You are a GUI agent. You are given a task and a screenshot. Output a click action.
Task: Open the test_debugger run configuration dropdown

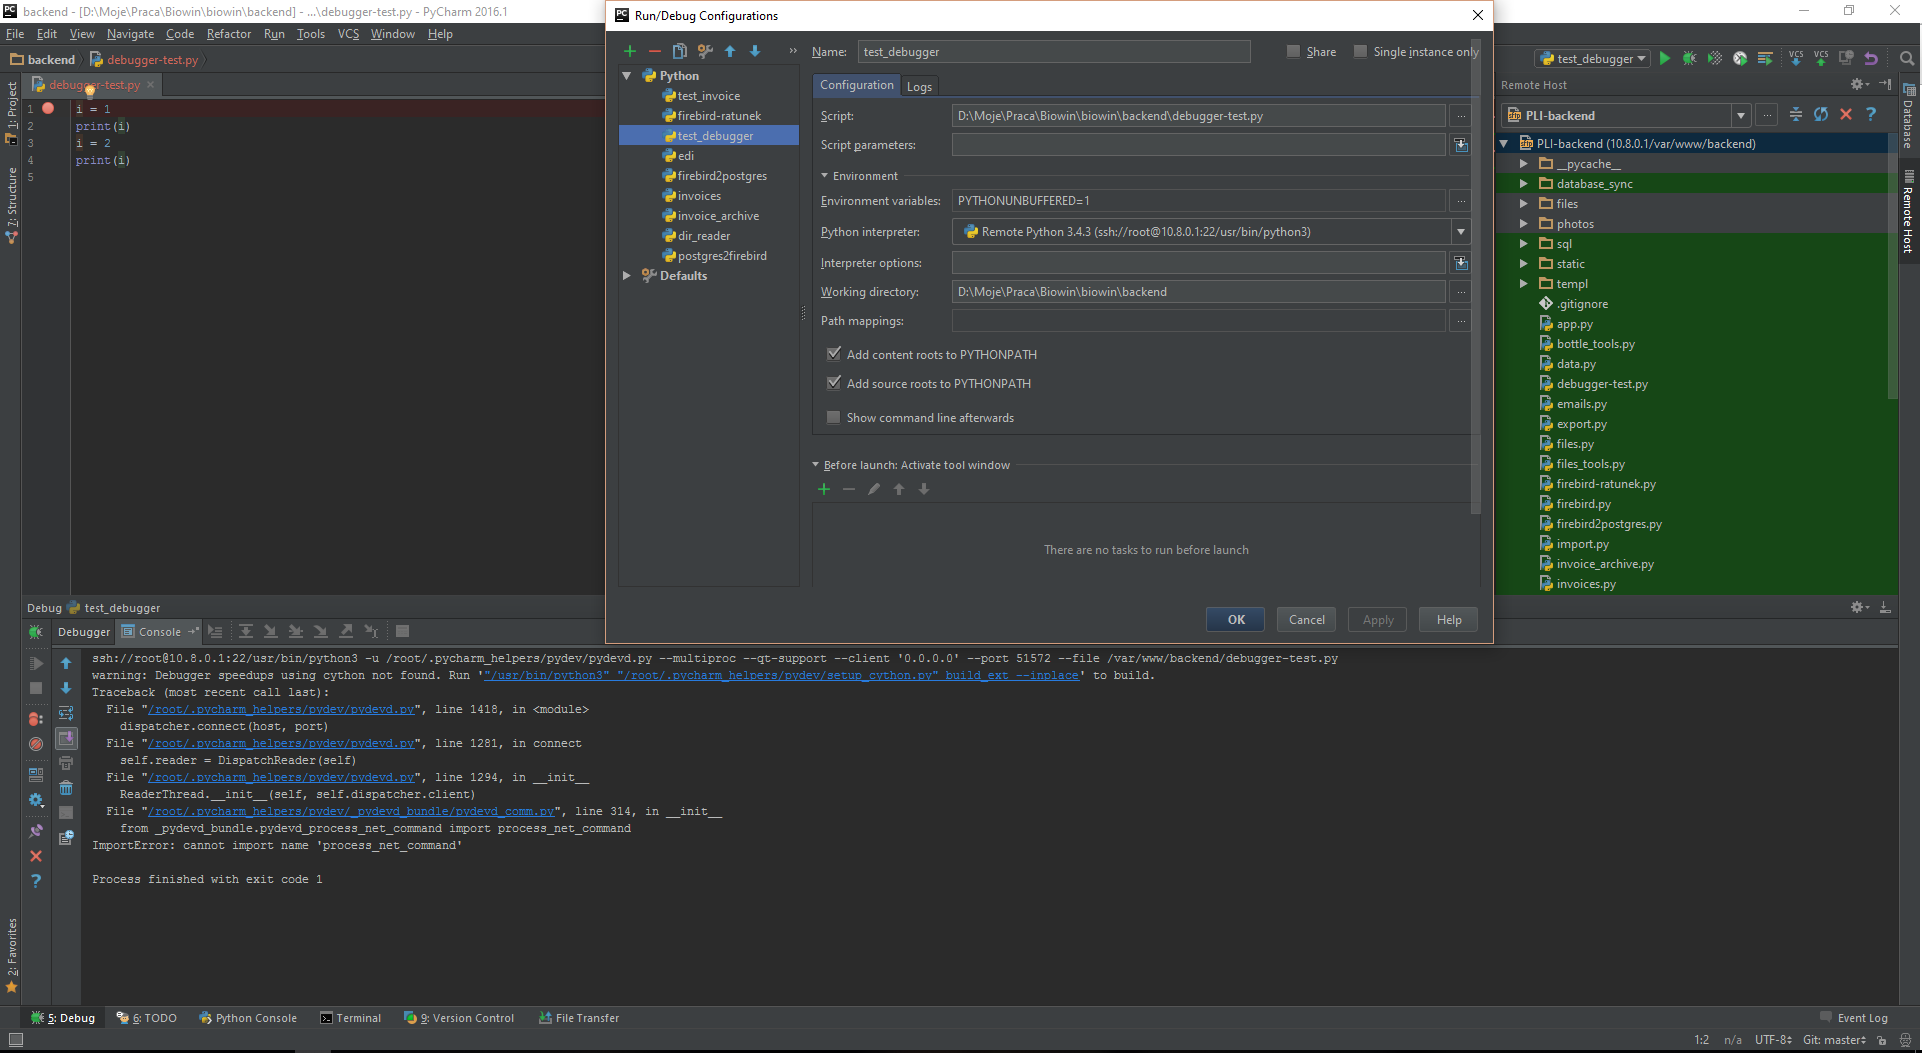(1593, 59)
